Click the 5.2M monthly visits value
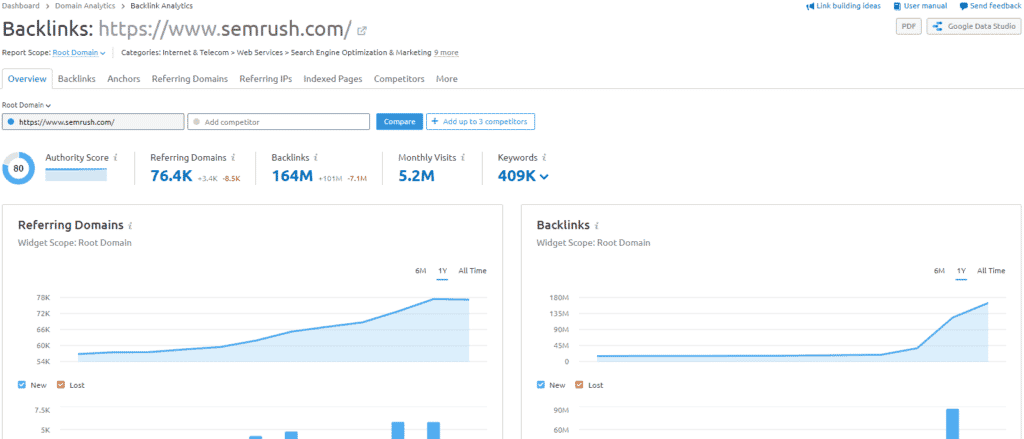This screenshot has height=439, width=1024. coord(416,175)
